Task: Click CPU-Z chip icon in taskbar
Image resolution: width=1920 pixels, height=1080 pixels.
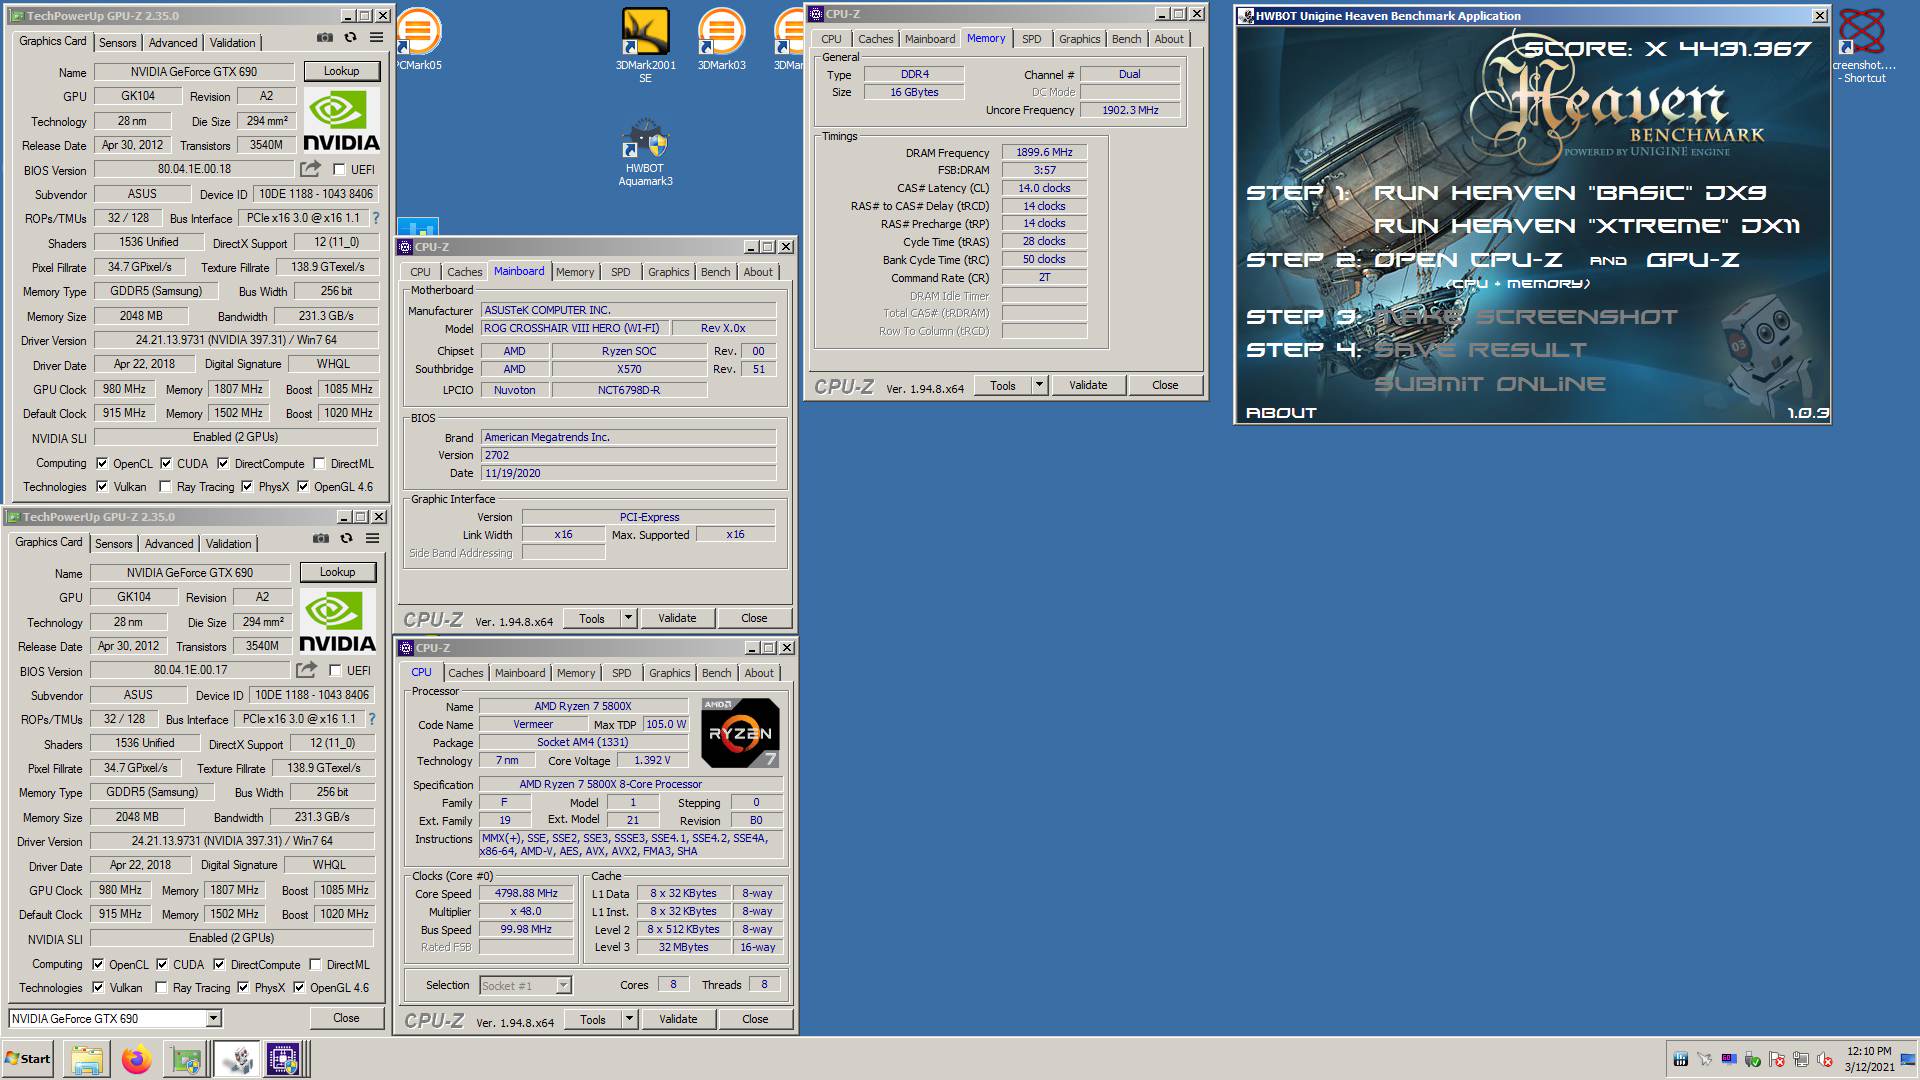Action: (x=283, y=1059)
